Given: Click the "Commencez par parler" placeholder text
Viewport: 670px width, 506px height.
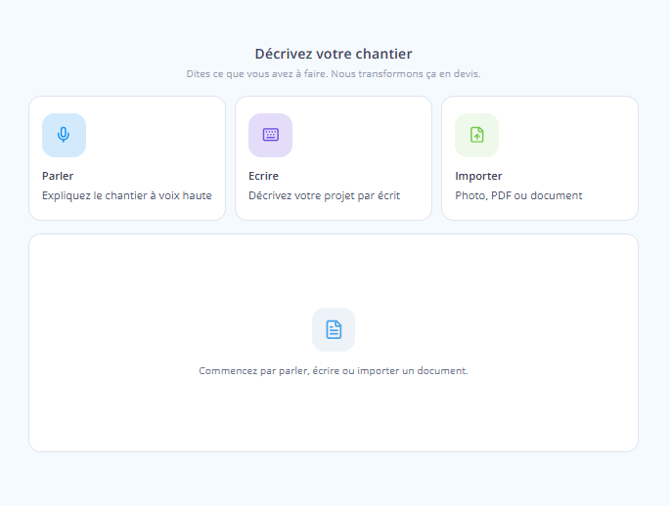Looking at the screenshot, I should point(333,370).
